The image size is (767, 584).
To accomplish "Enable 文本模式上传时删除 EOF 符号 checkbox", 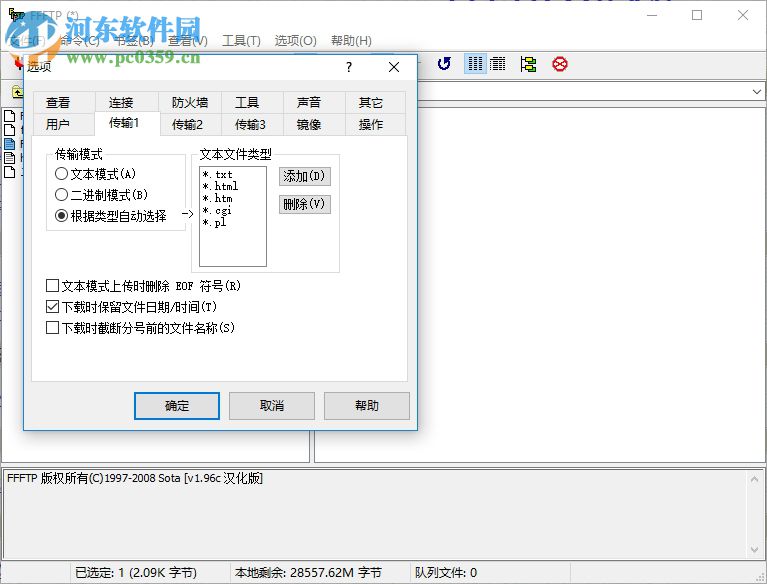I will click(52, 286).
